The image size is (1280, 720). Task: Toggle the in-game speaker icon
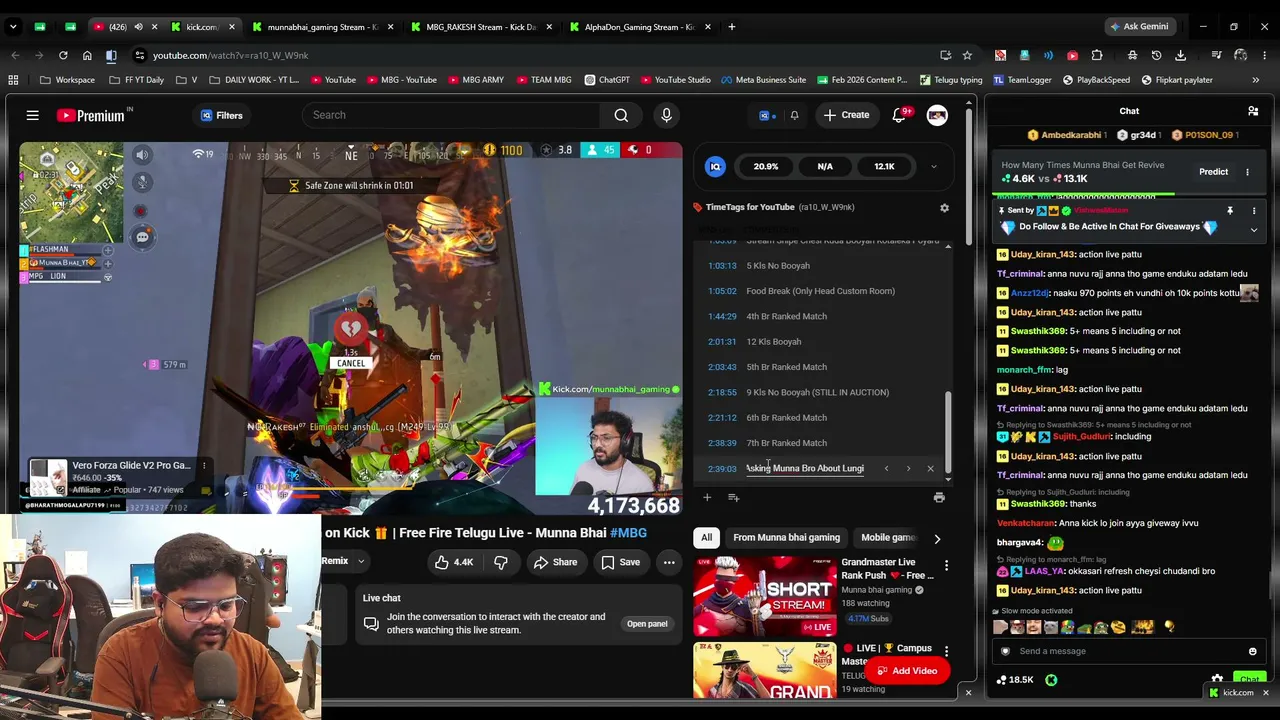[142, 155]
